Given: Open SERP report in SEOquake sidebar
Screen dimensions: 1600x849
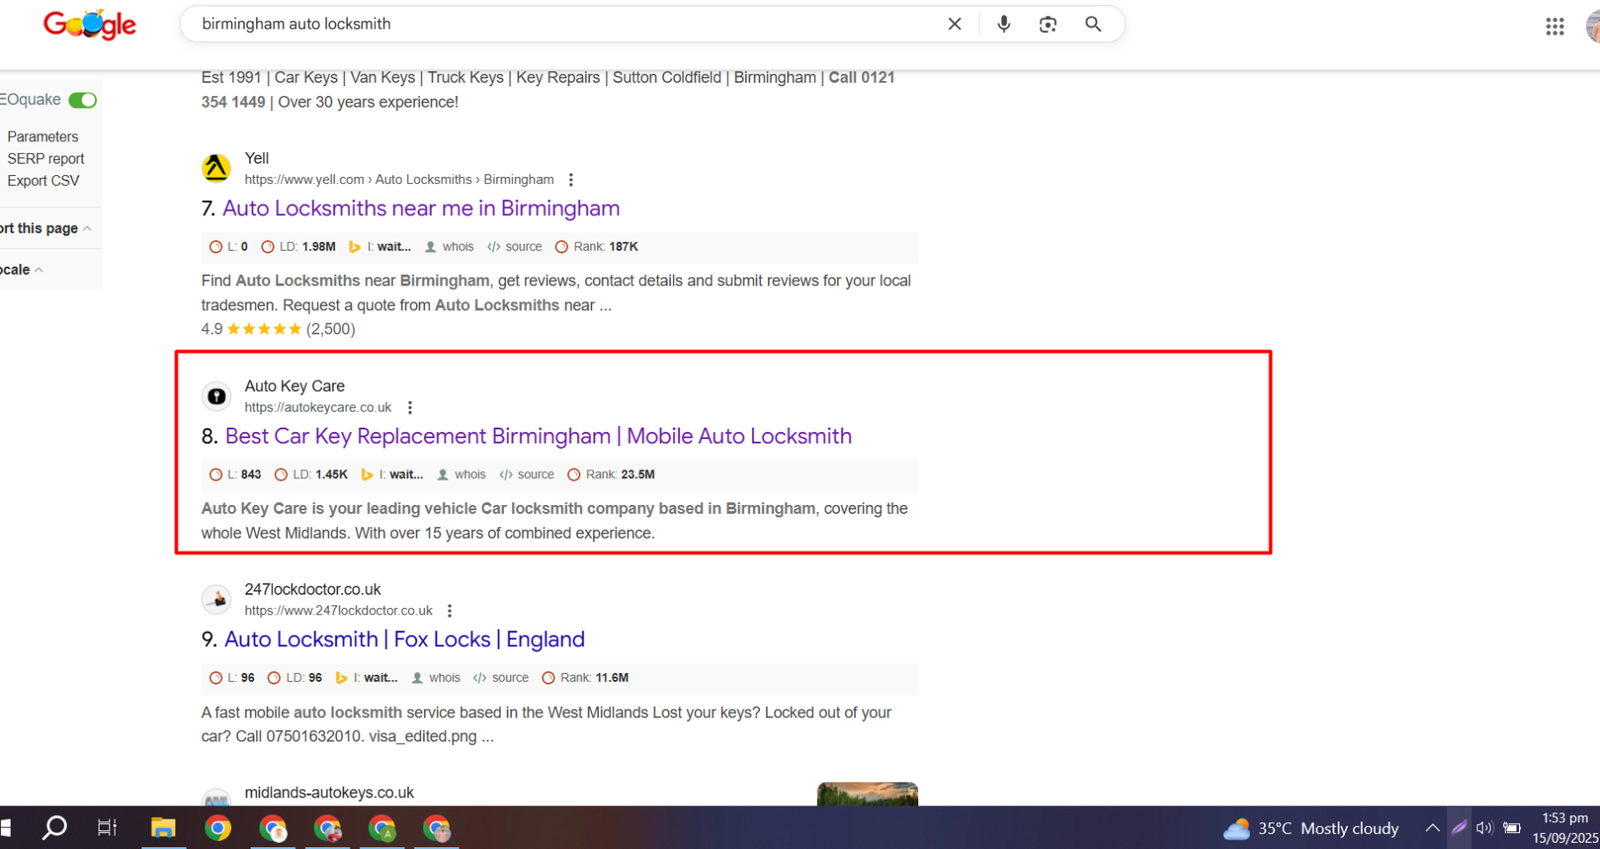Looking at the screenshot, I should [45, 159].
